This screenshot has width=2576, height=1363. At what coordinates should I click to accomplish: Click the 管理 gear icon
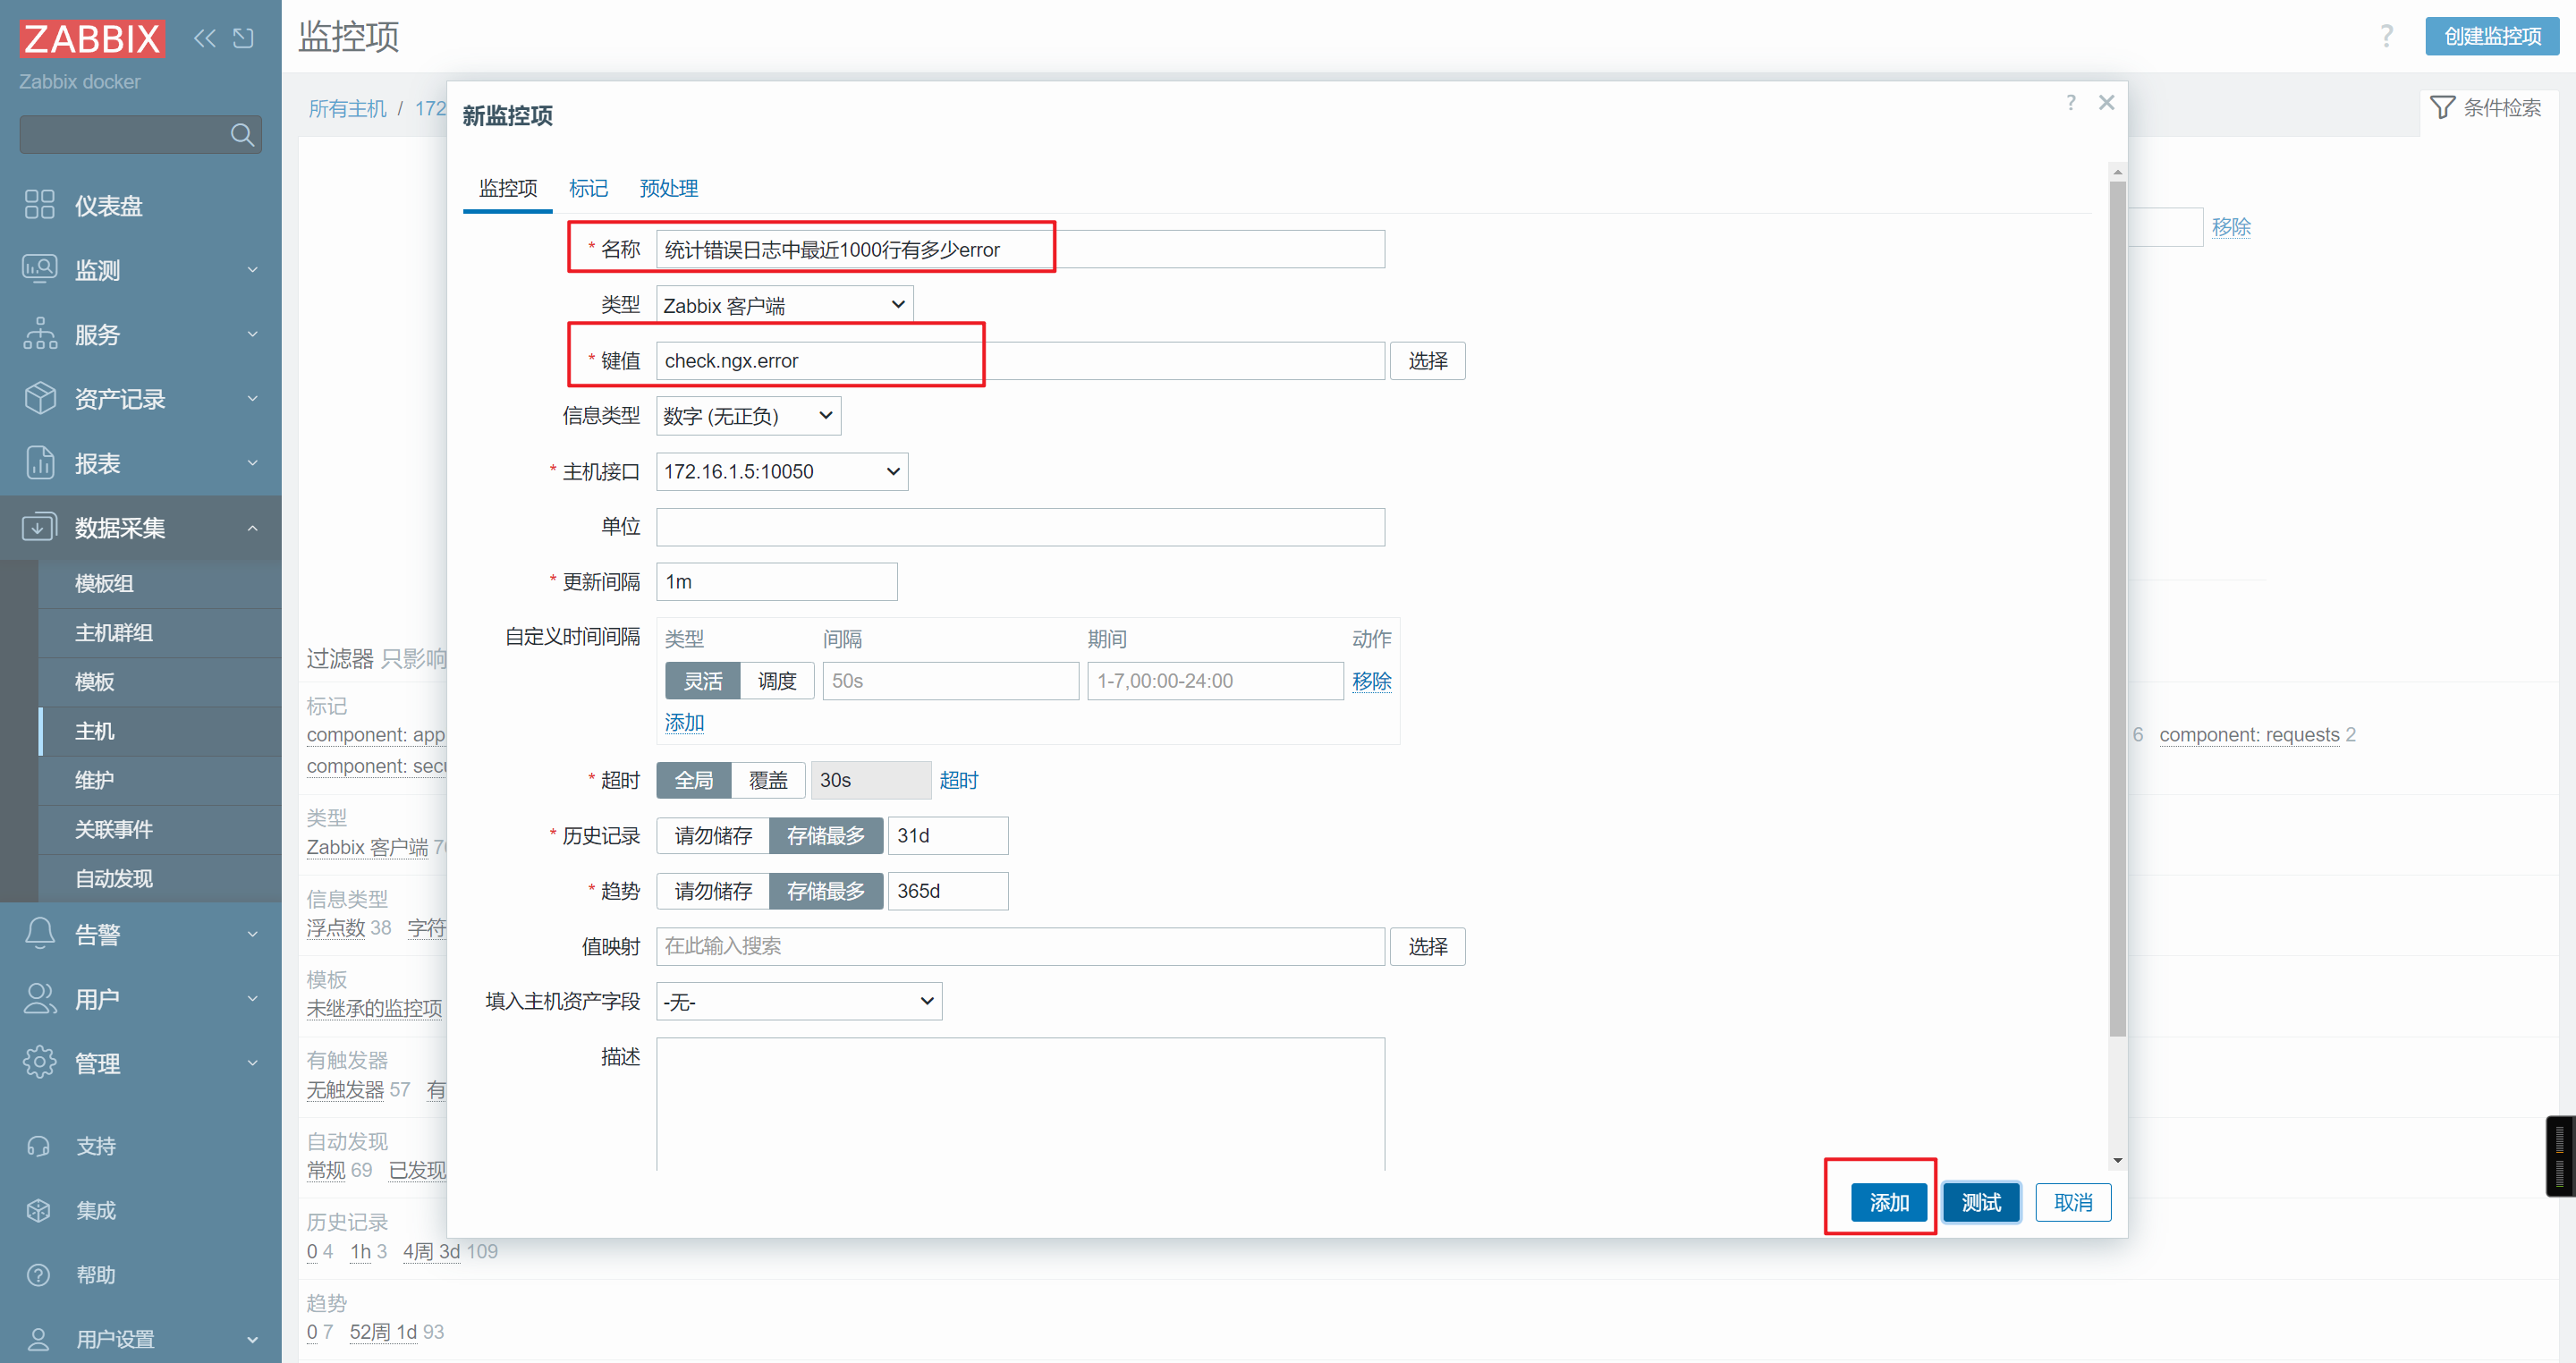tap(40, 1062)
